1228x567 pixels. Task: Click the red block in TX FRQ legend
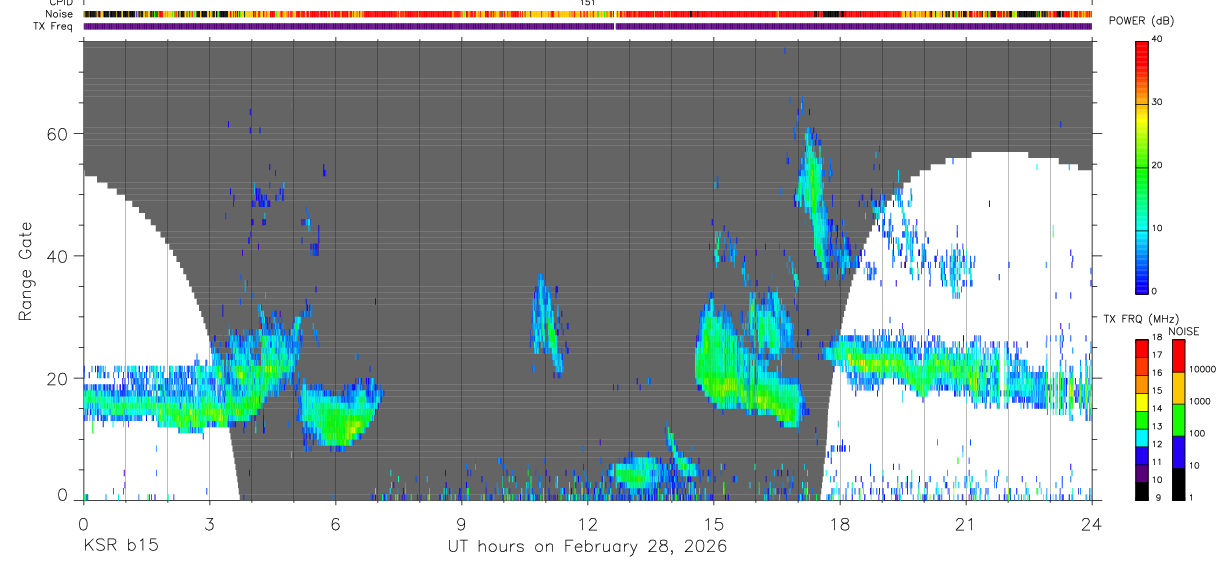coord(1142,348)
